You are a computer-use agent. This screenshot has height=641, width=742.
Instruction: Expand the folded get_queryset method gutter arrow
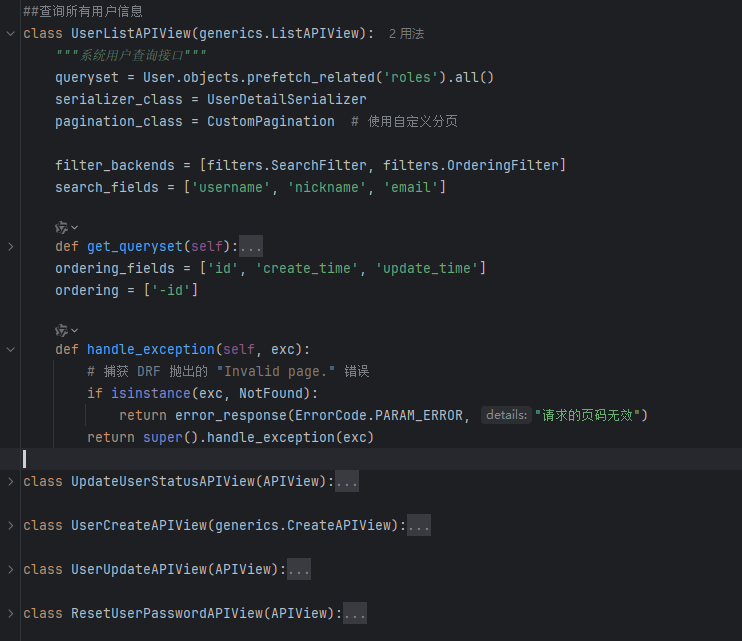tap(10, 246)
